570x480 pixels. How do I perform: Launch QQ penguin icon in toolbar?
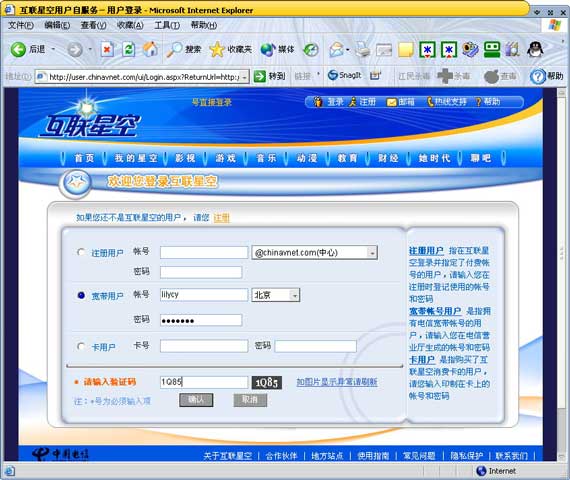tap(535, 49)
